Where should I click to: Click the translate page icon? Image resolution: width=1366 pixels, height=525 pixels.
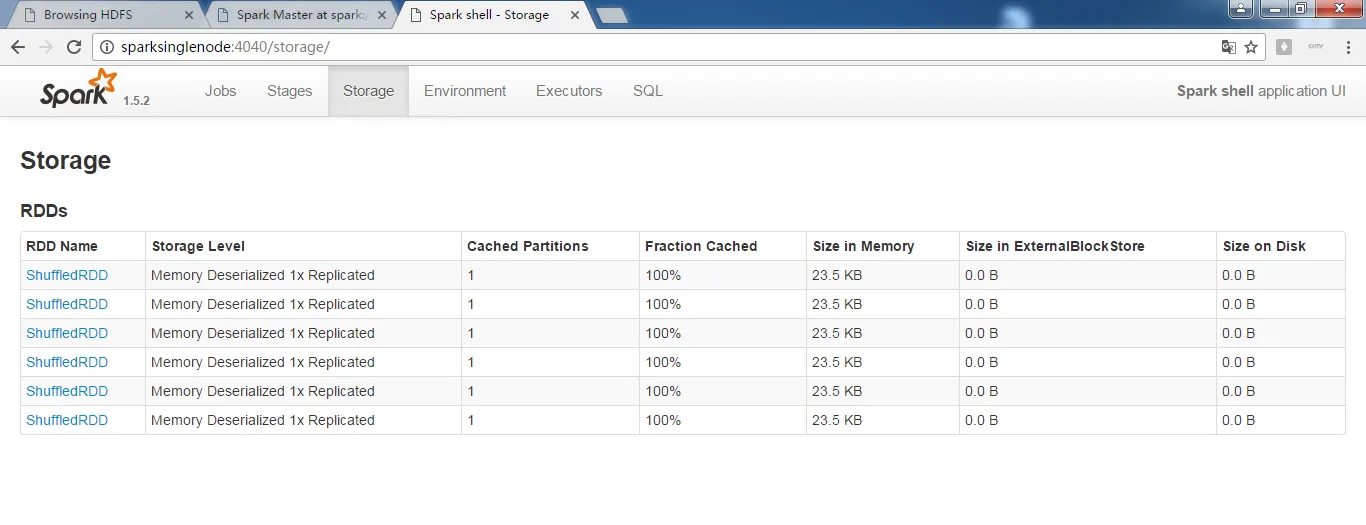click(1228, 47)
